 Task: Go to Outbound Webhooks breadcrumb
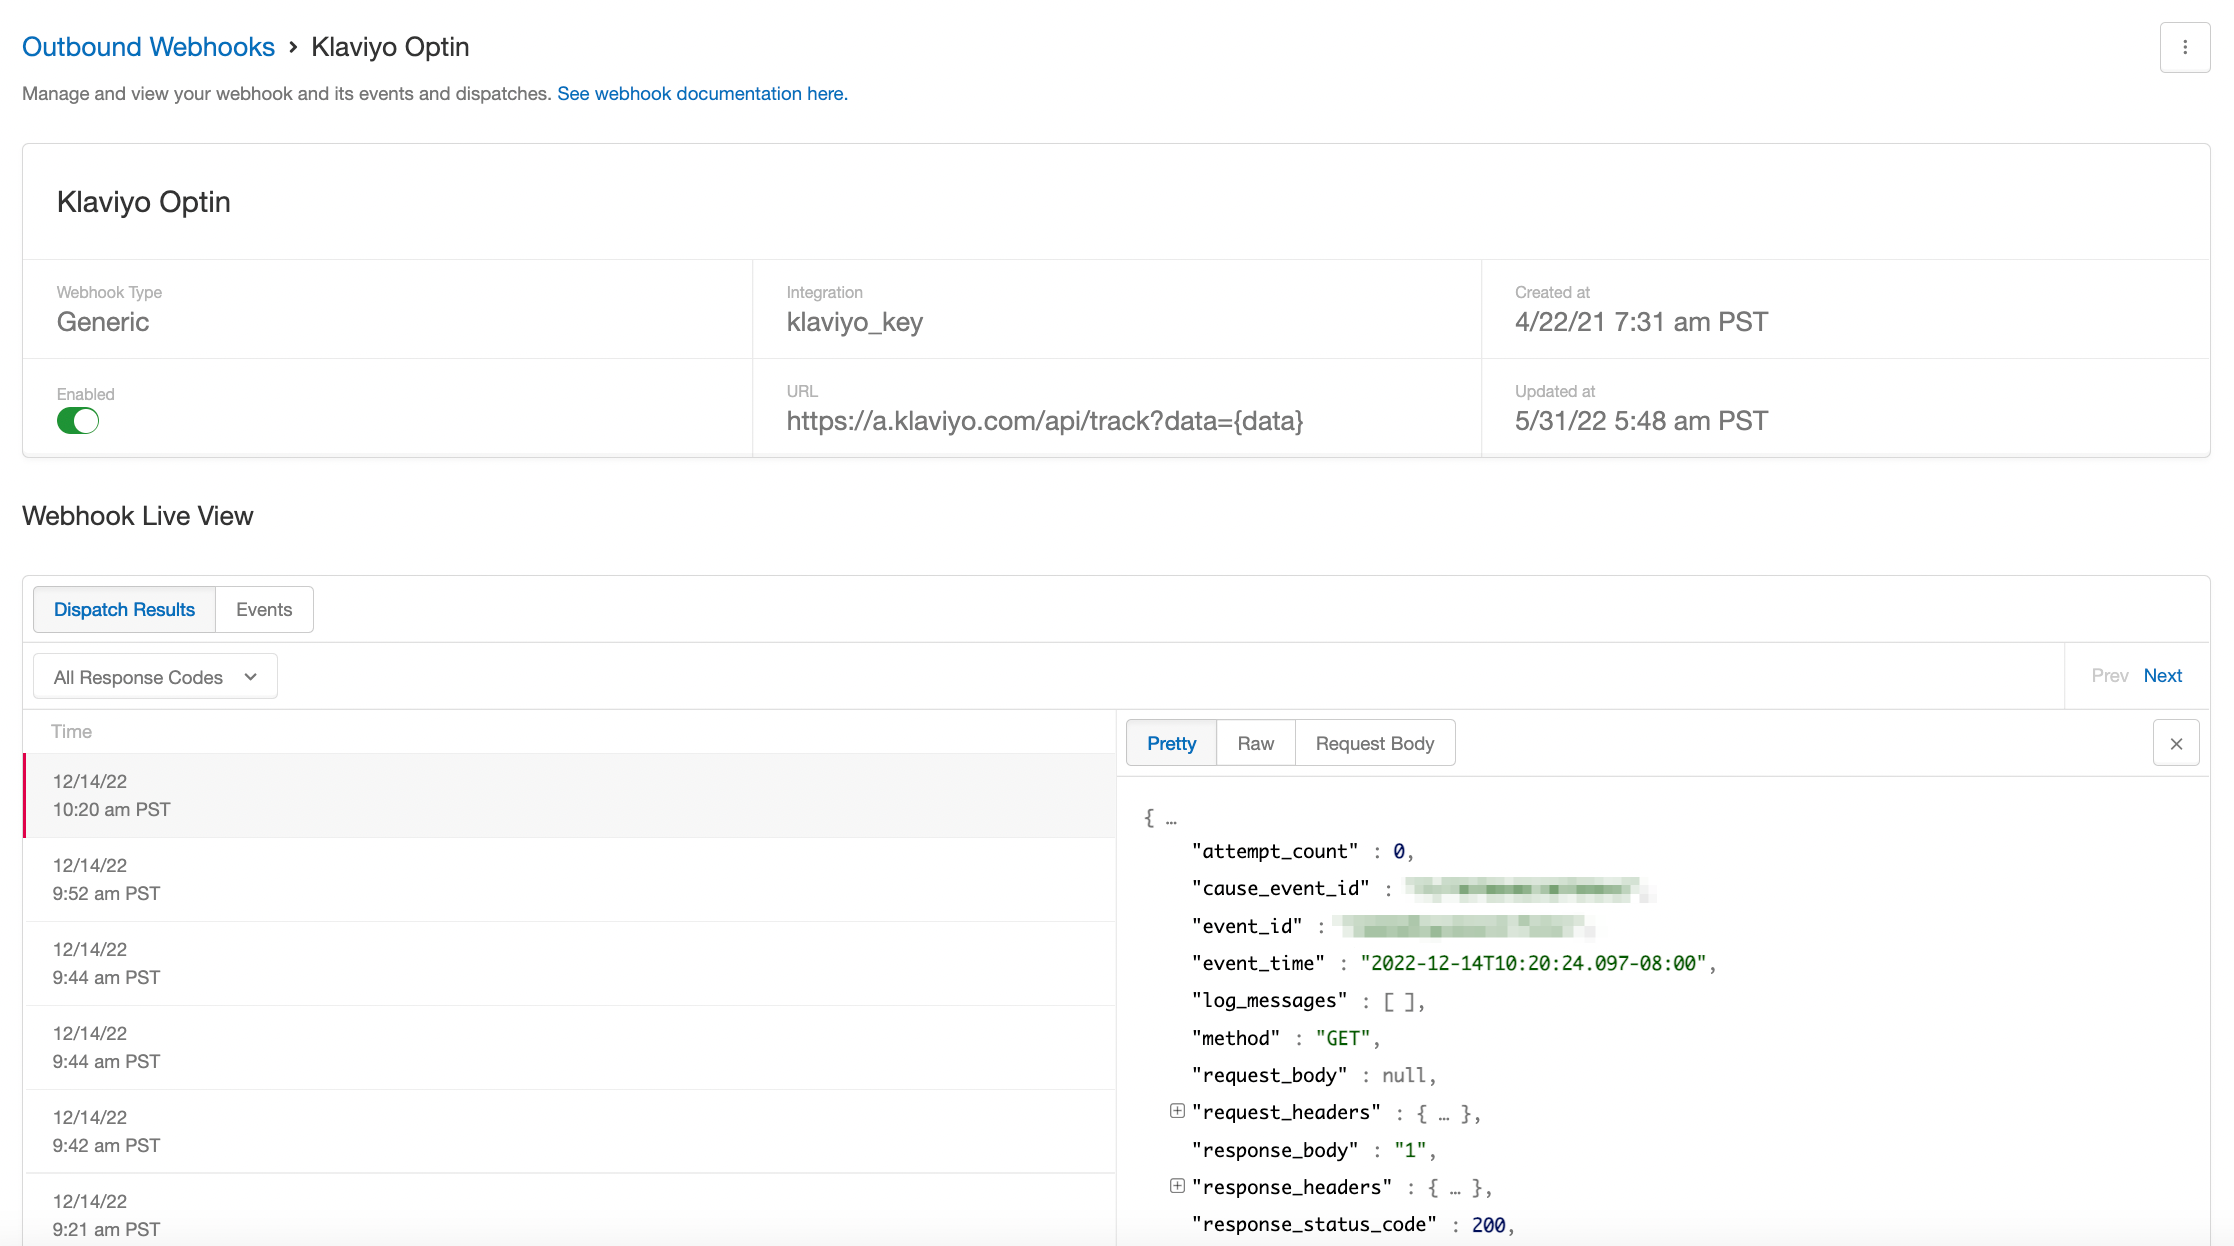tap(148, 47)
